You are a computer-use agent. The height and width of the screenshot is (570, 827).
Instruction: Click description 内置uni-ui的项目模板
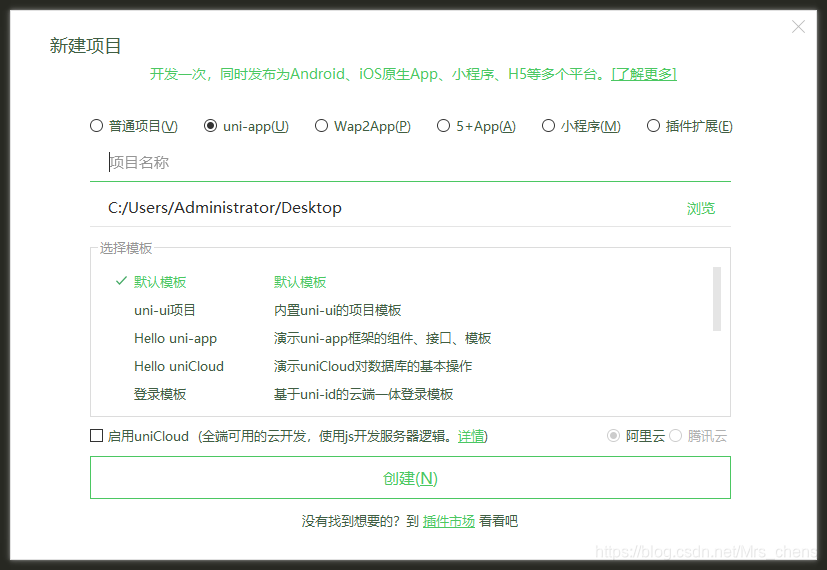pos(338,310)
